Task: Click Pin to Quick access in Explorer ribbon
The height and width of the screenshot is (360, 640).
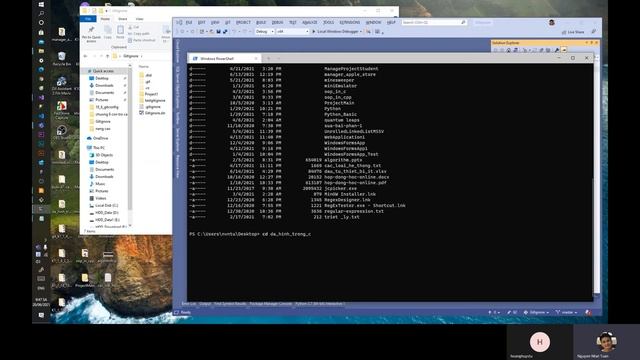Action: point(91,34)
